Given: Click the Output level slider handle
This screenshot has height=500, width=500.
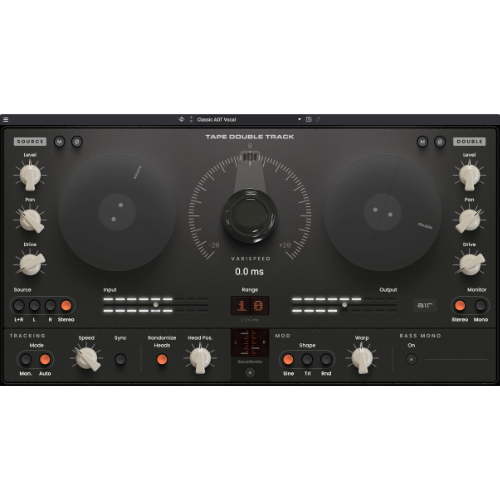Looking at the screenshot, I should coord(345,305).
